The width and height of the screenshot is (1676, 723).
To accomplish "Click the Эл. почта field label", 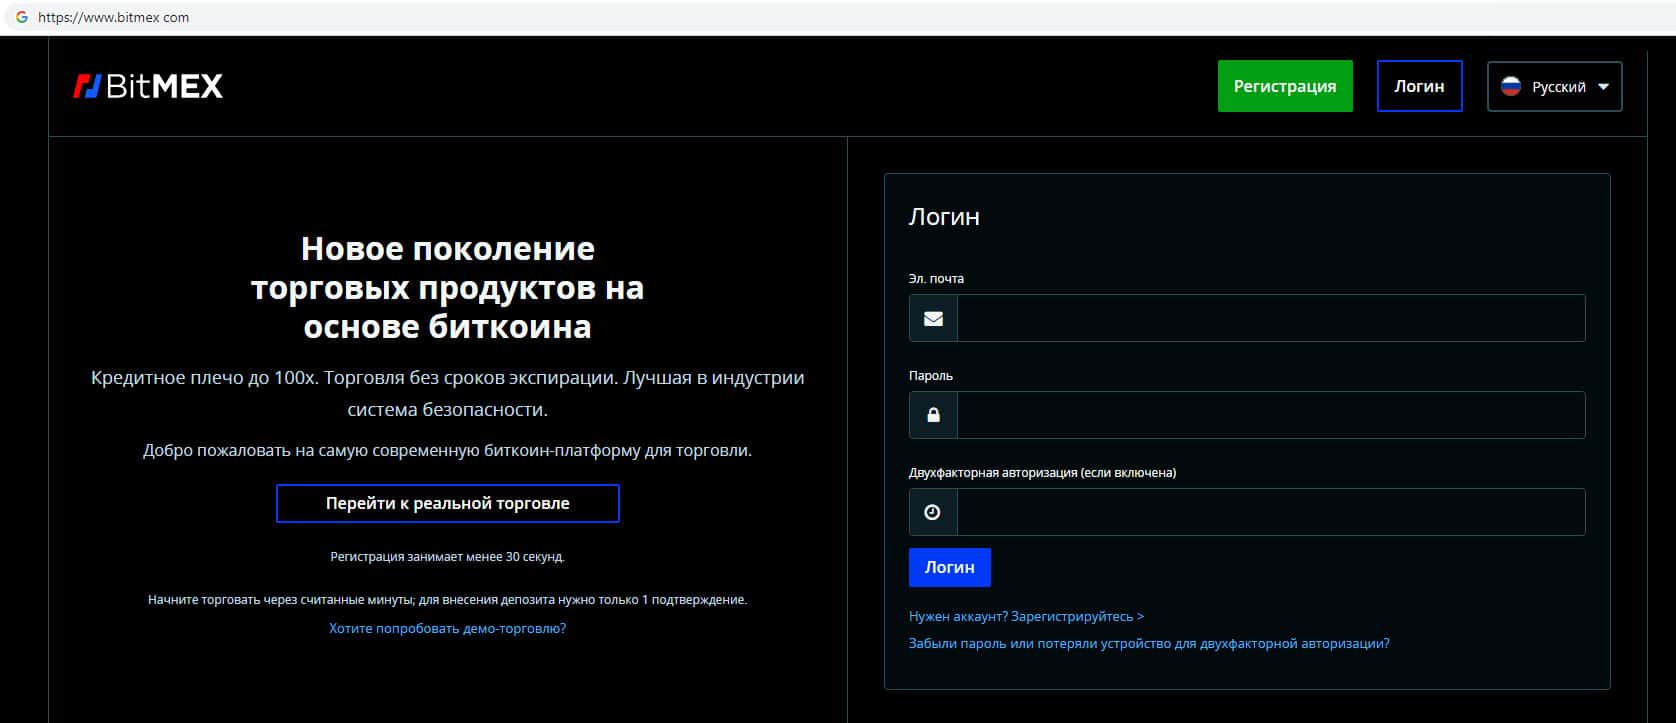I will click(x=936, y=279).
